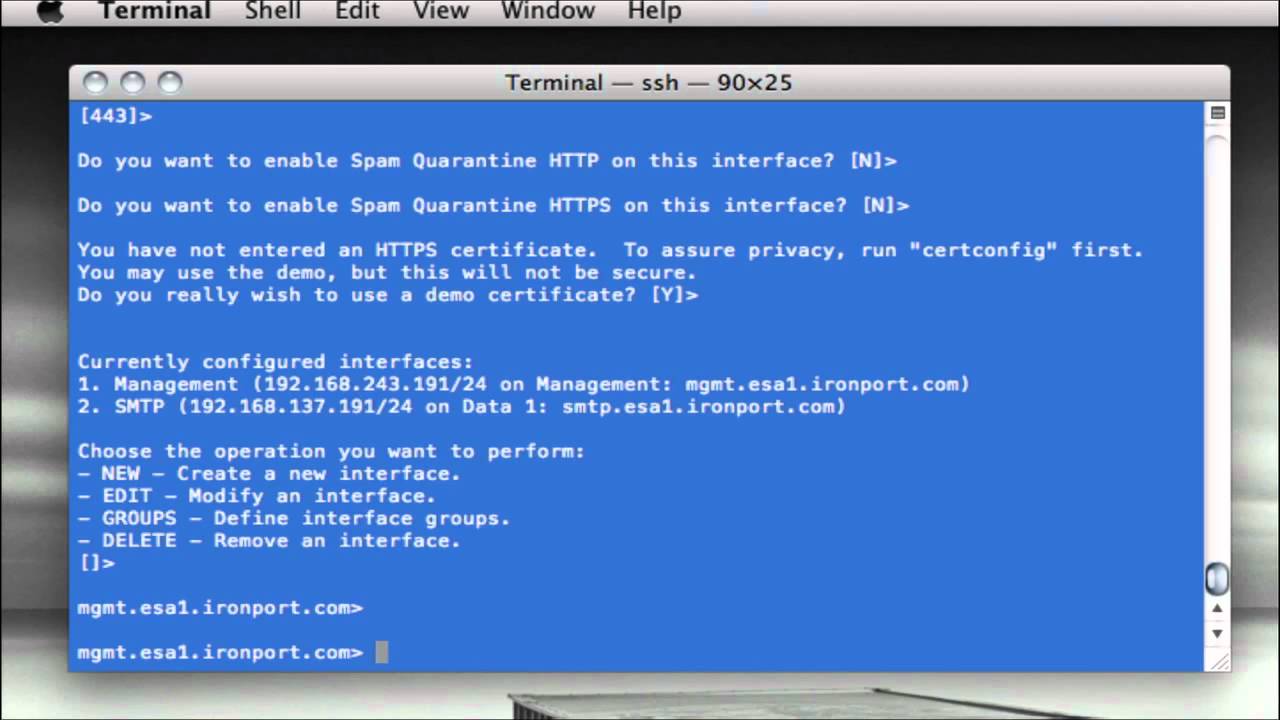The height and width of the screenshot is (720, 1280).
Task: Open the Edit menu
Action: (x=357, y=11)
